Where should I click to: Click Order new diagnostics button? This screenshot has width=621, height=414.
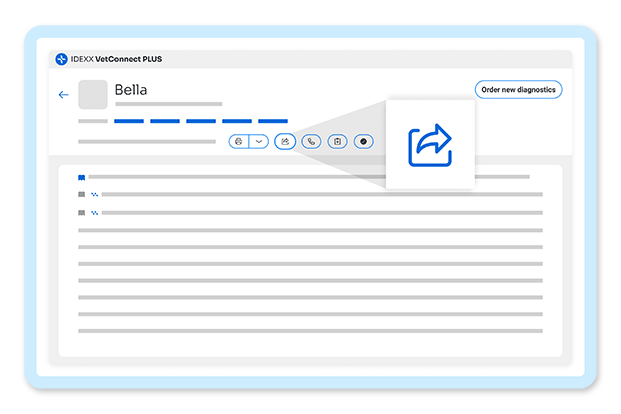click(518, 90)
